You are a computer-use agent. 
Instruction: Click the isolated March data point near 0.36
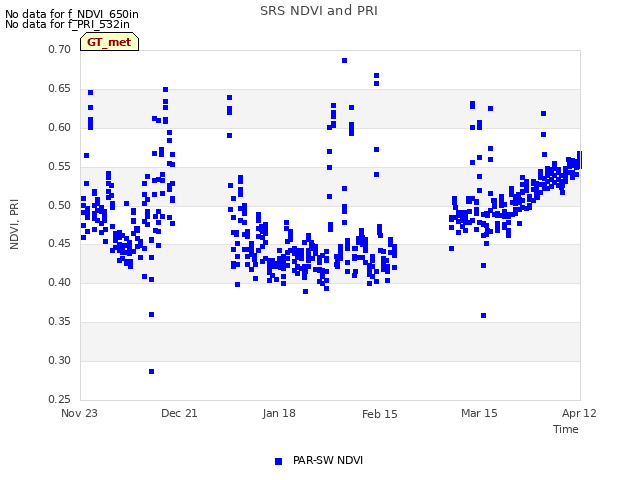484,316
